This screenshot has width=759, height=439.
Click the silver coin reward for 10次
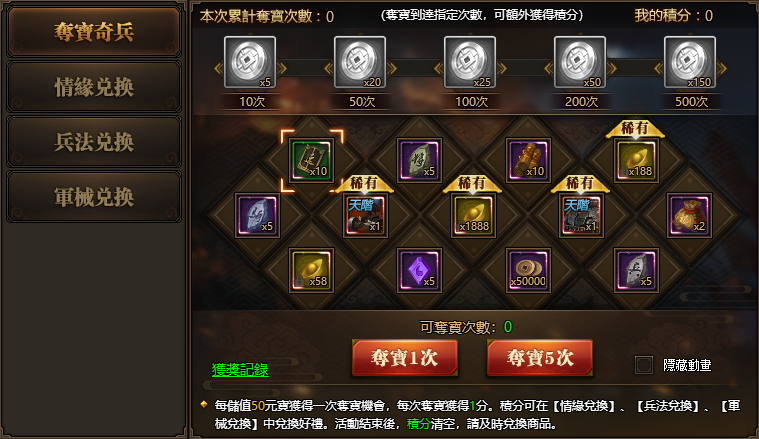click(x=250, y=62)
